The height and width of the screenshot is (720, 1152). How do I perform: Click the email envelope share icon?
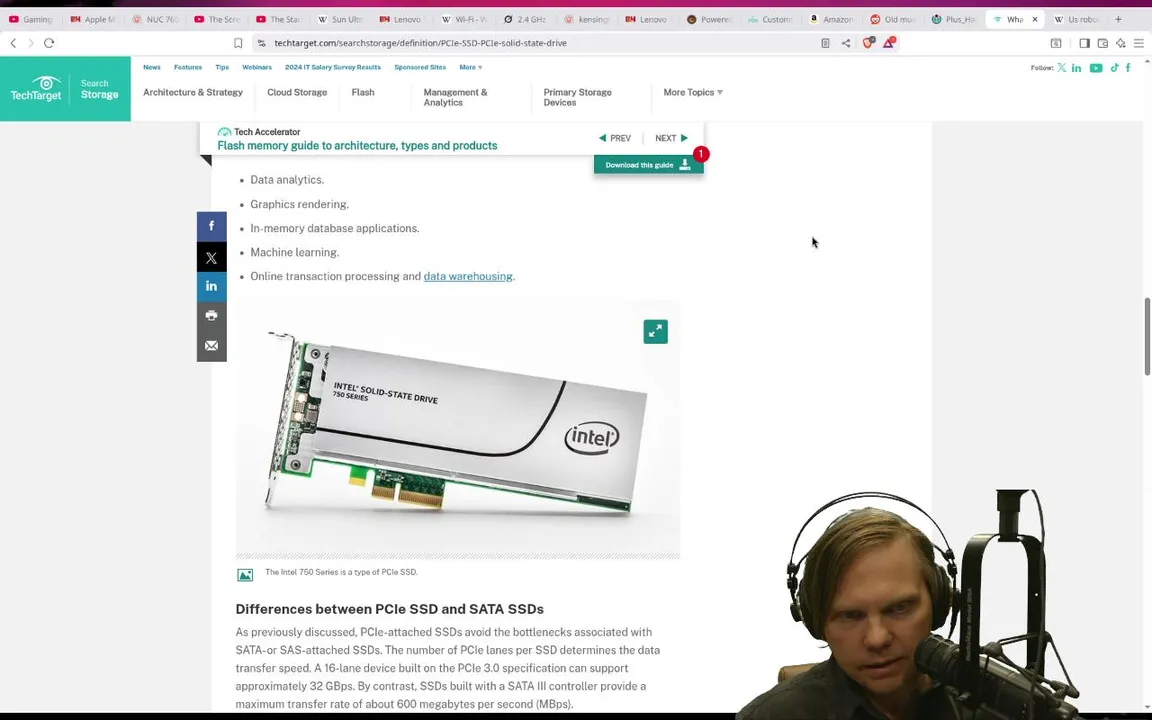(x=212, y=346)
